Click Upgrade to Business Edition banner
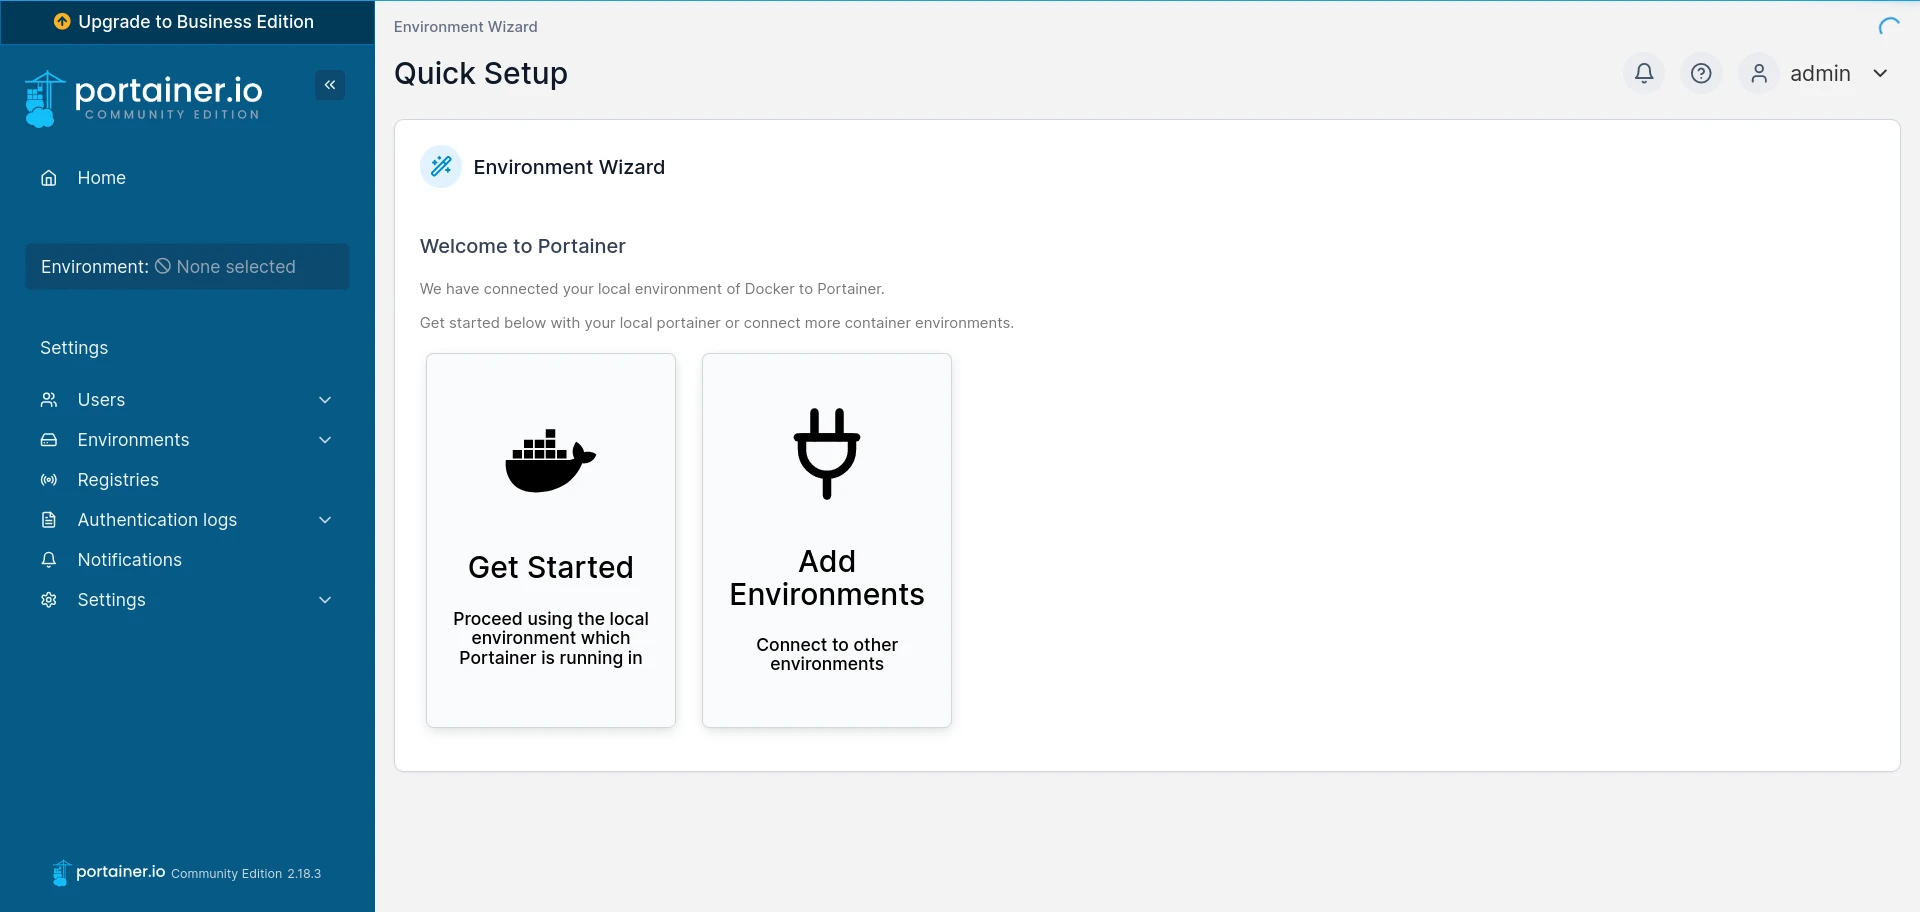1920x912 pixels. click(x=187, y=22)
